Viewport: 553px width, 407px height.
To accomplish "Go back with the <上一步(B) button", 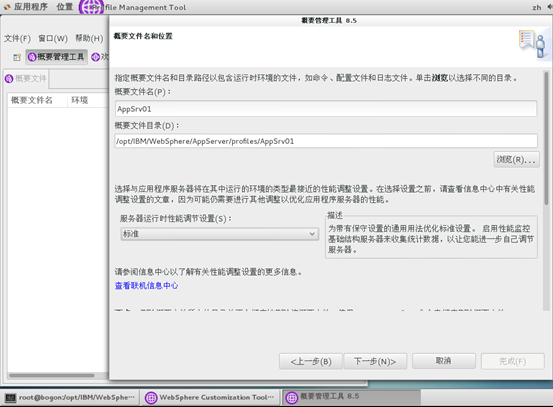I will coord(311,362).
